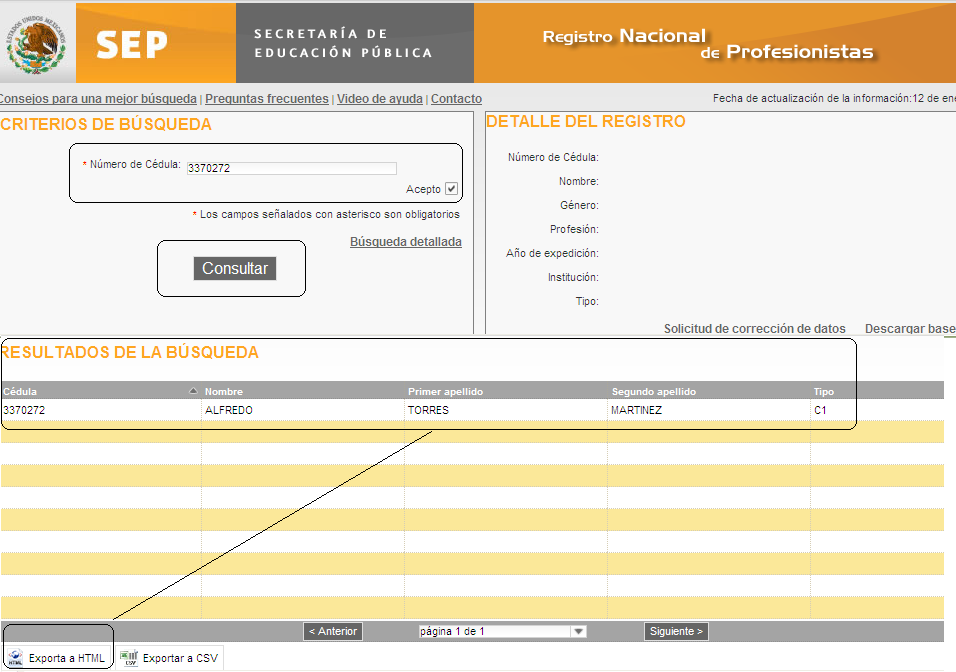This screenshot has width=956, height=672.
Task: Select the C1 type cell
Action: [x=820, y=410]
